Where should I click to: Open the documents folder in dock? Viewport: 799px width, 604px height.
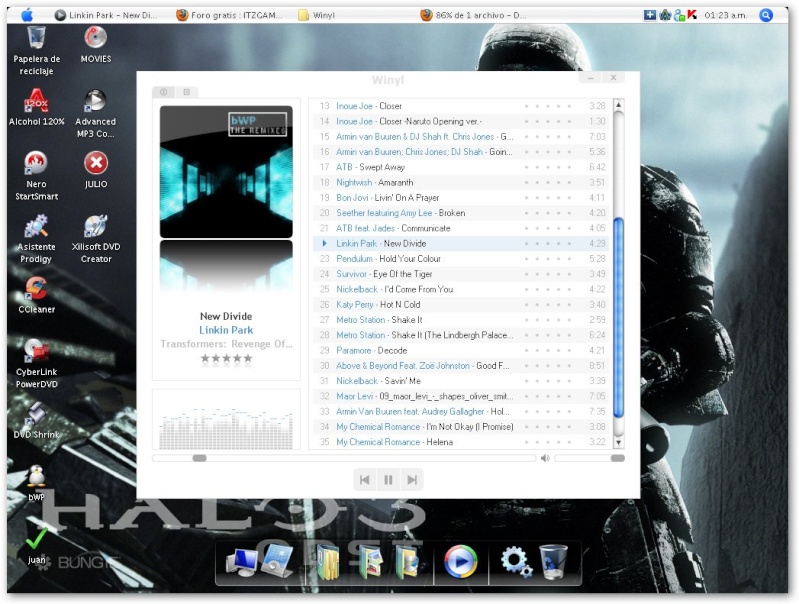tap(328, 562)
